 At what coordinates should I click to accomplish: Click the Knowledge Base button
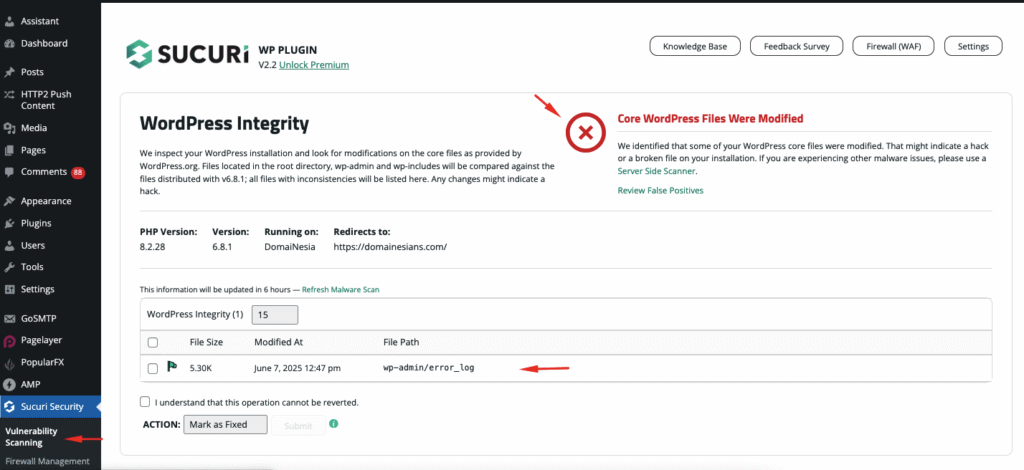pos(696,46)
